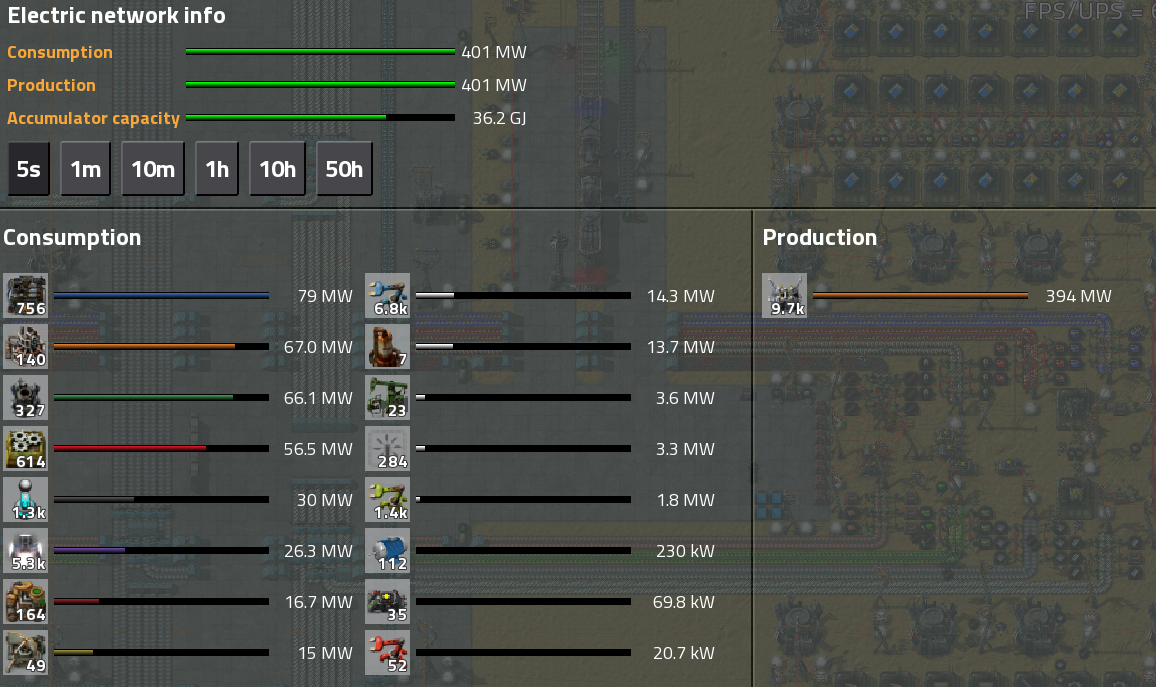The image size is (1156, 687).
Task: Click the "230 kW" consumption value
Action: [685, 551]
